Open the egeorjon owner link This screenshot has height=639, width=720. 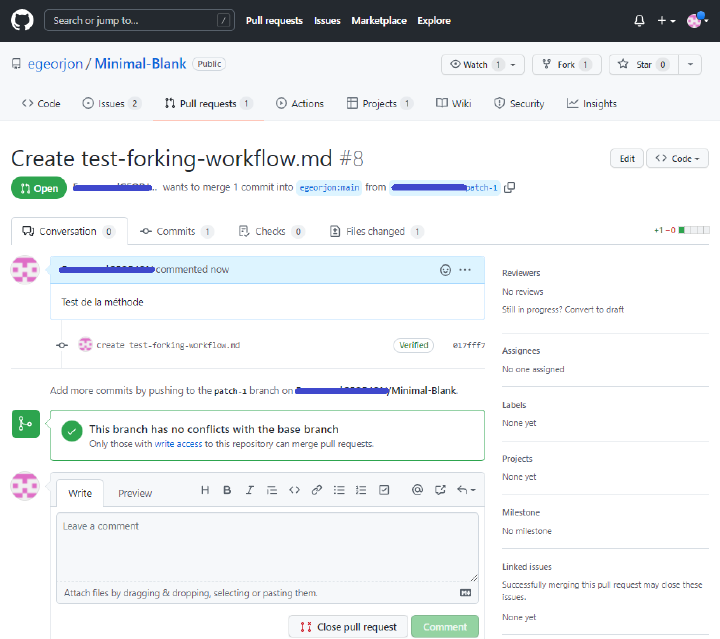(55, 64)
